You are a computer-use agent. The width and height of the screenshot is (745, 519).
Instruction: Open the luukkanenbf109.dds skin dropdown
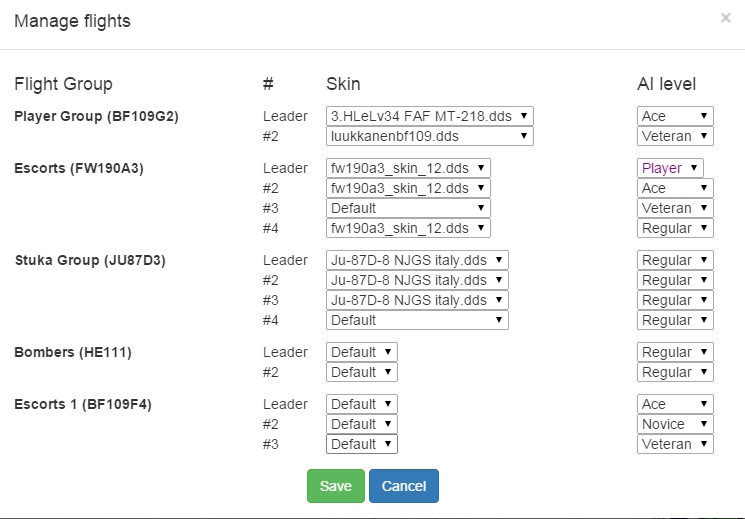430,136
